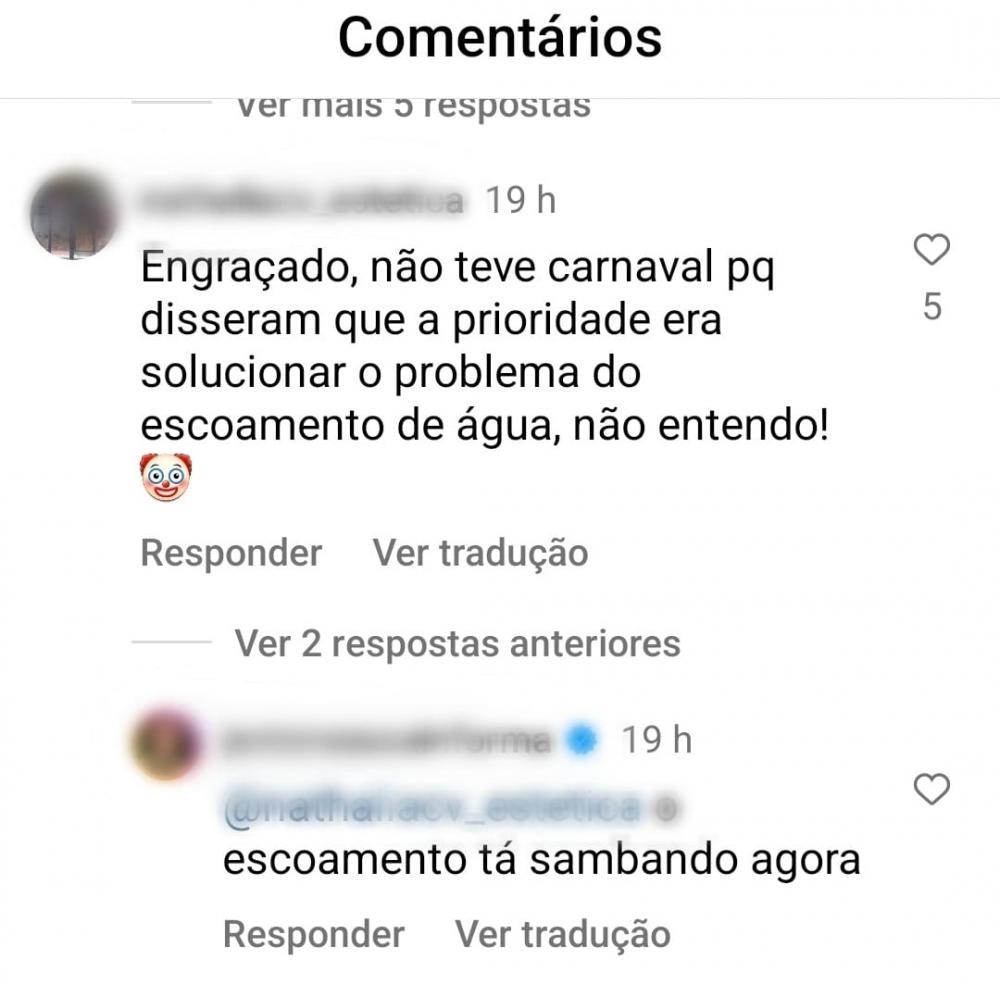Screen dimensions: 1000x984
Task: Tap Responder under the sambando reply
Action: click(x=314, y=934)
